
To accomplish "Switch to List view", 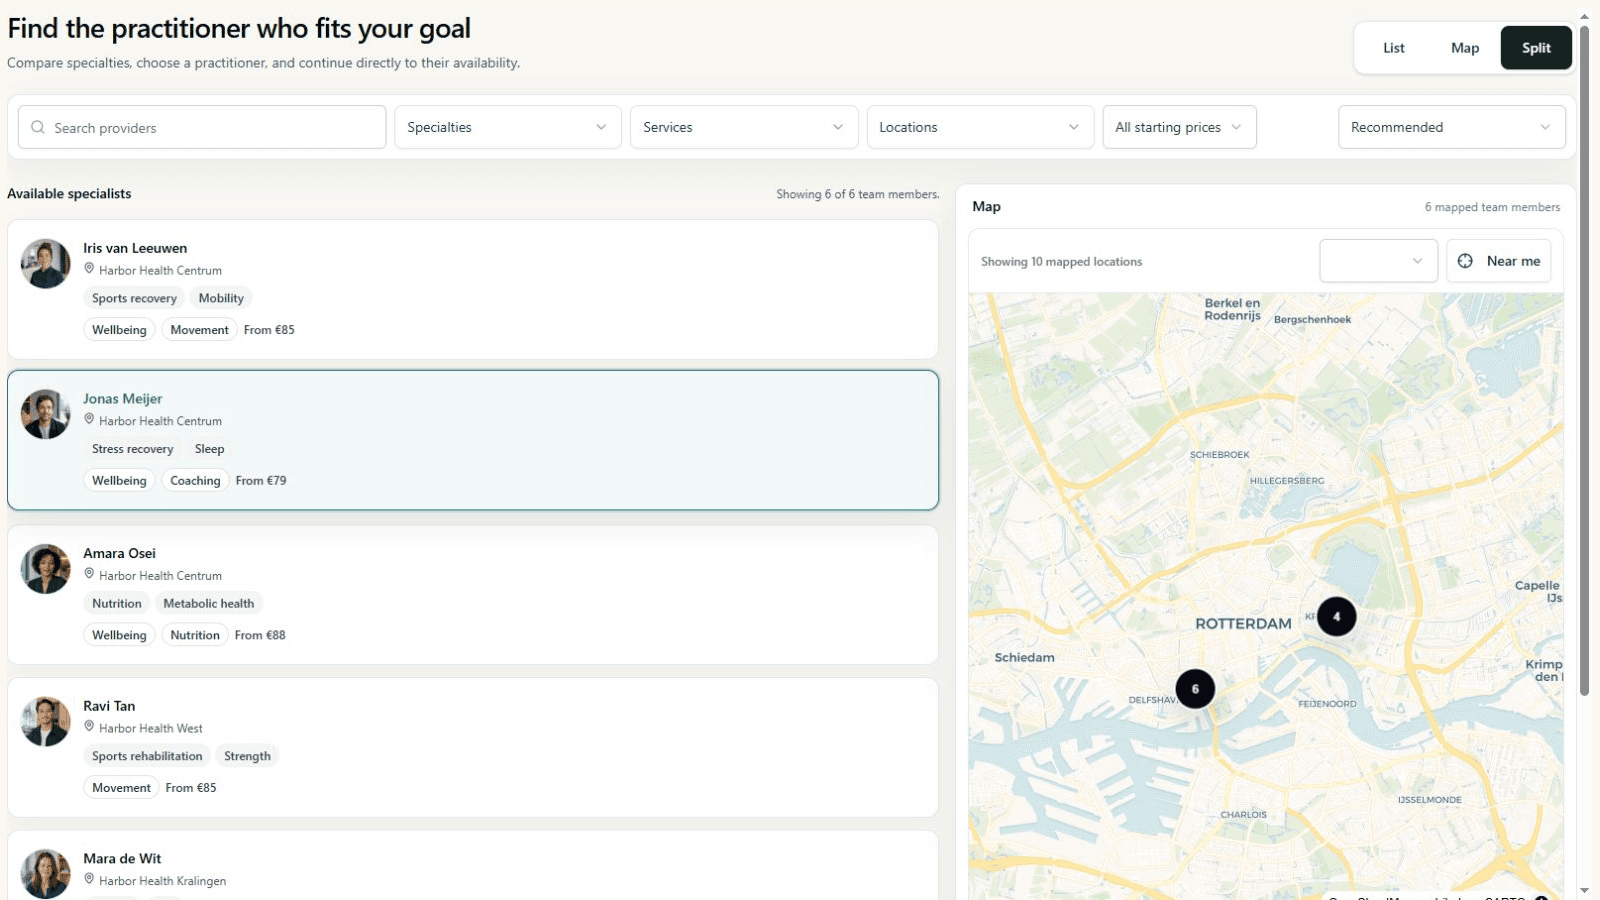I will click(1394, 48).
